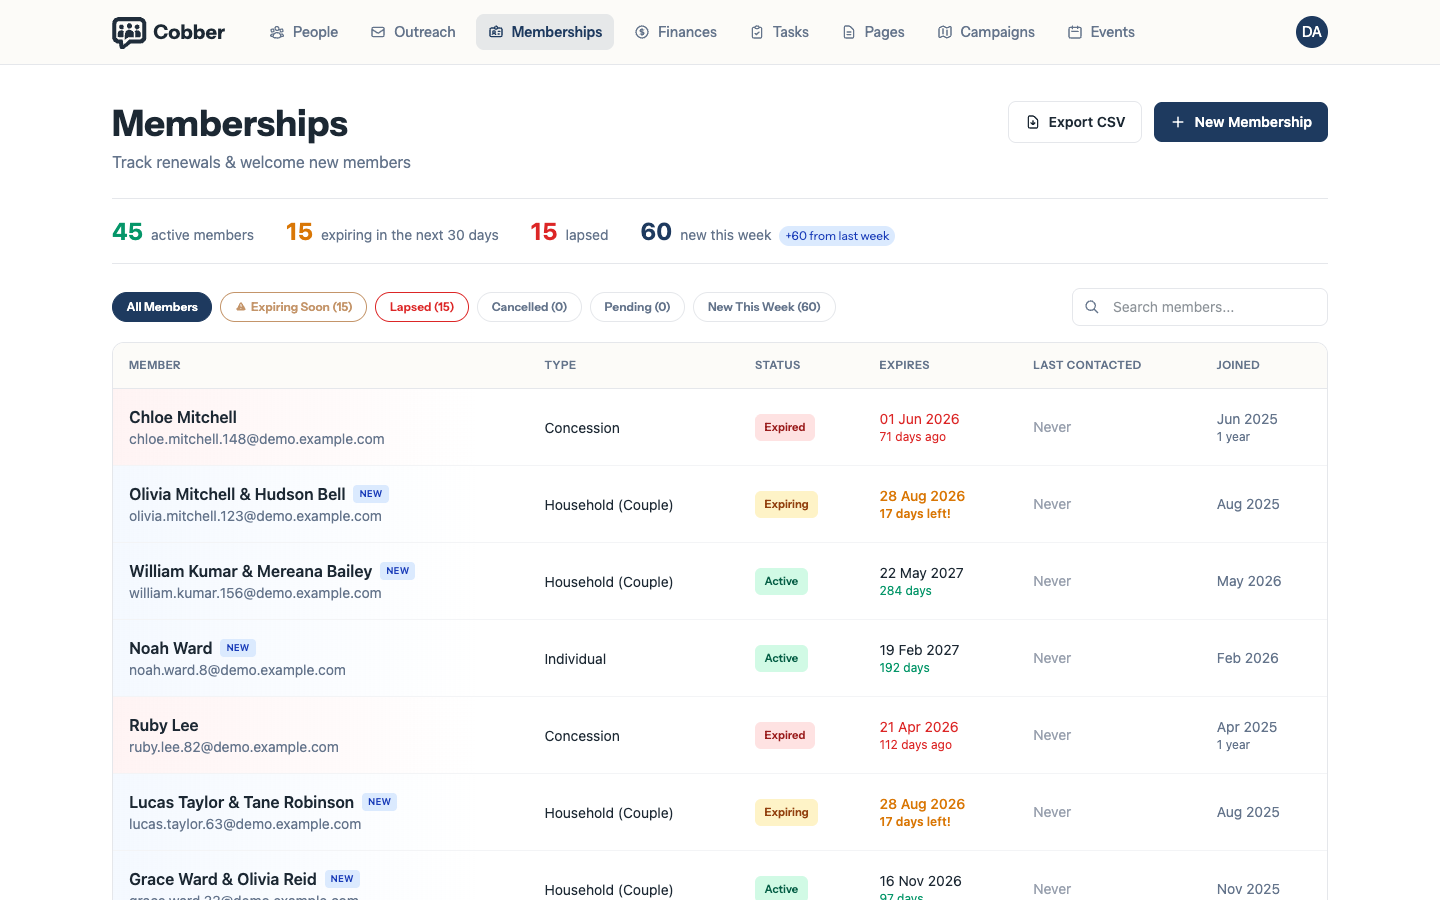Click Active badge in Noah Ward row
The height and width of the screenshot is (900, 1440).
pos(781,658)
